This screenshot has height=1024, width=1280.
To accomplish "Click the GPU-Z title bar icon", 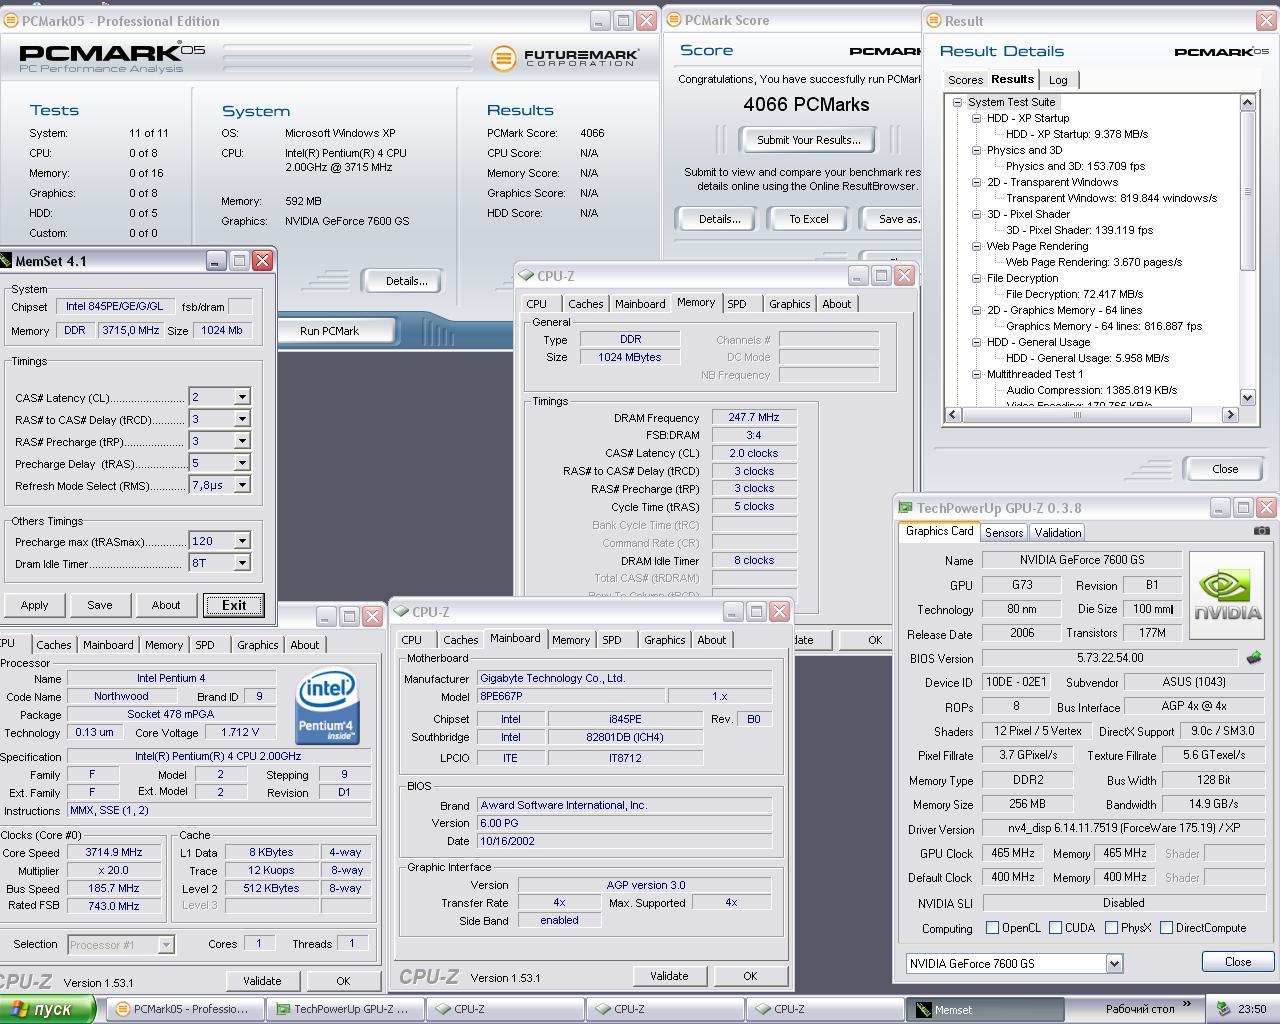I will pyautogui.click(x=906, y=508).
